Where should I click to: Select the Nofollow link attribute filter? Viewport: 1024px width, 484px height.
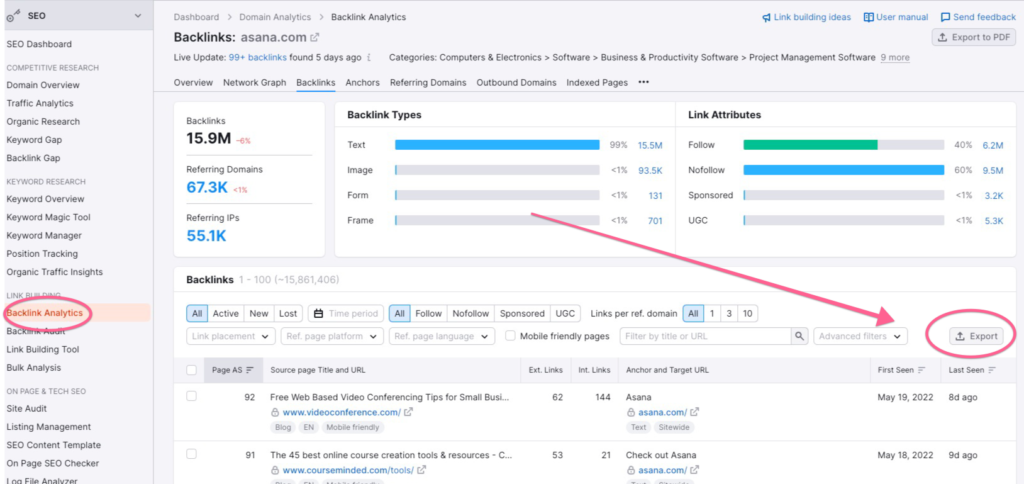coord(470,314)
